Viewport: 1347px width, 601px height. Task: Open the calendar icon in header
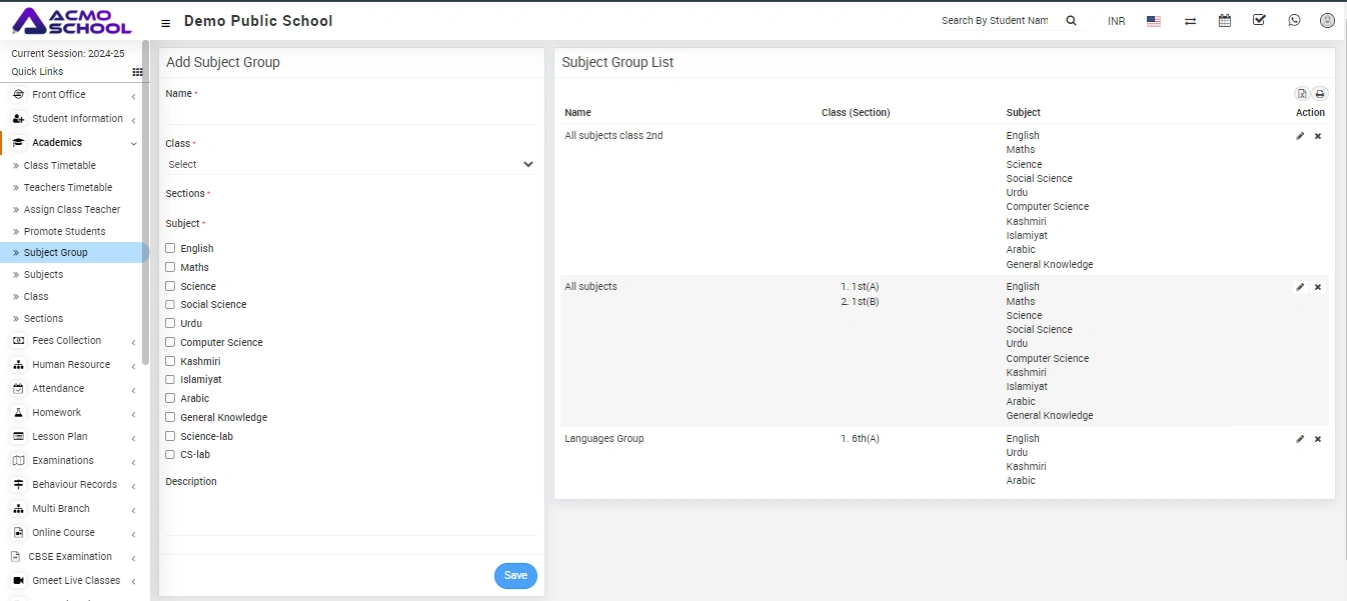click(x=1224, y=21)
